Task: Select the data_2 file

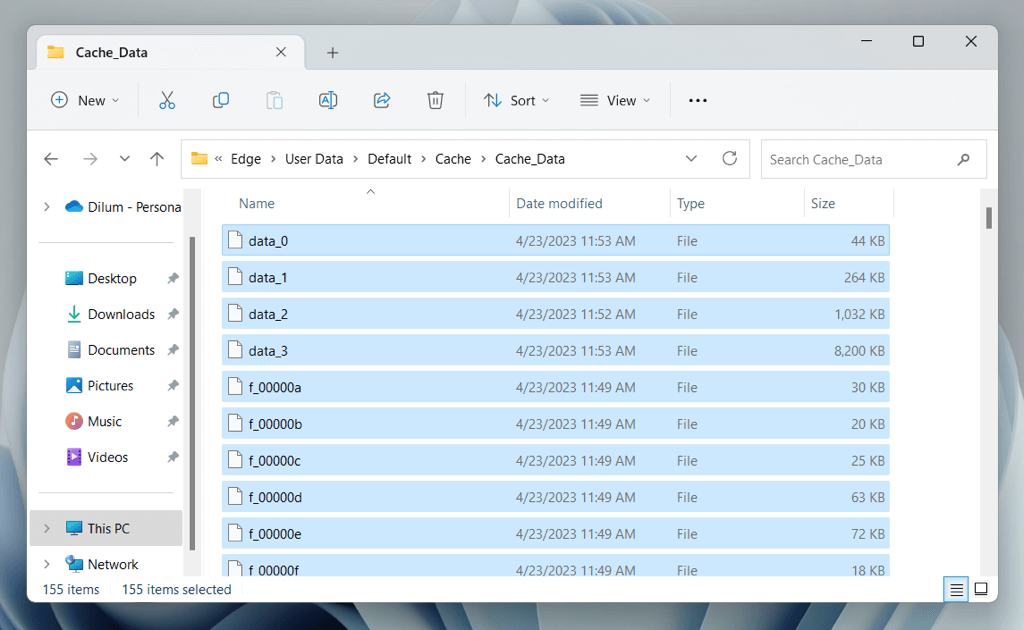Action: tap(268, 314)
